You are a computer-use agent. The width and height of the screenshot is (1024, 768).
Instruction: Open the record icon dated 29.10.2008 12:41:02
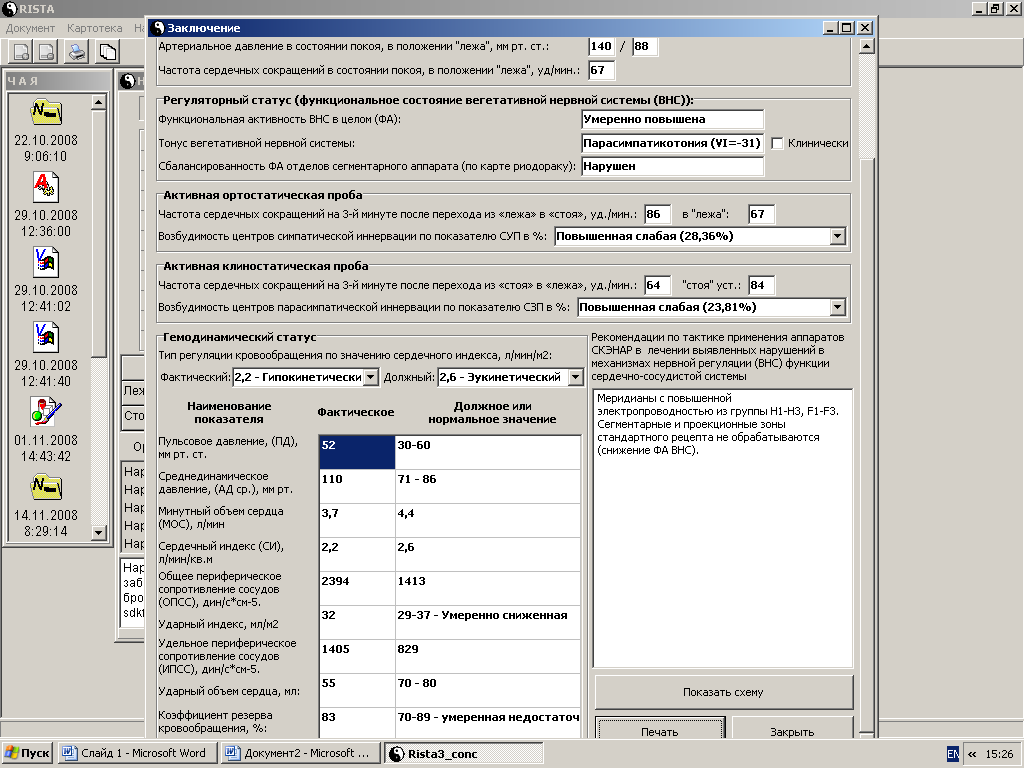46,263
